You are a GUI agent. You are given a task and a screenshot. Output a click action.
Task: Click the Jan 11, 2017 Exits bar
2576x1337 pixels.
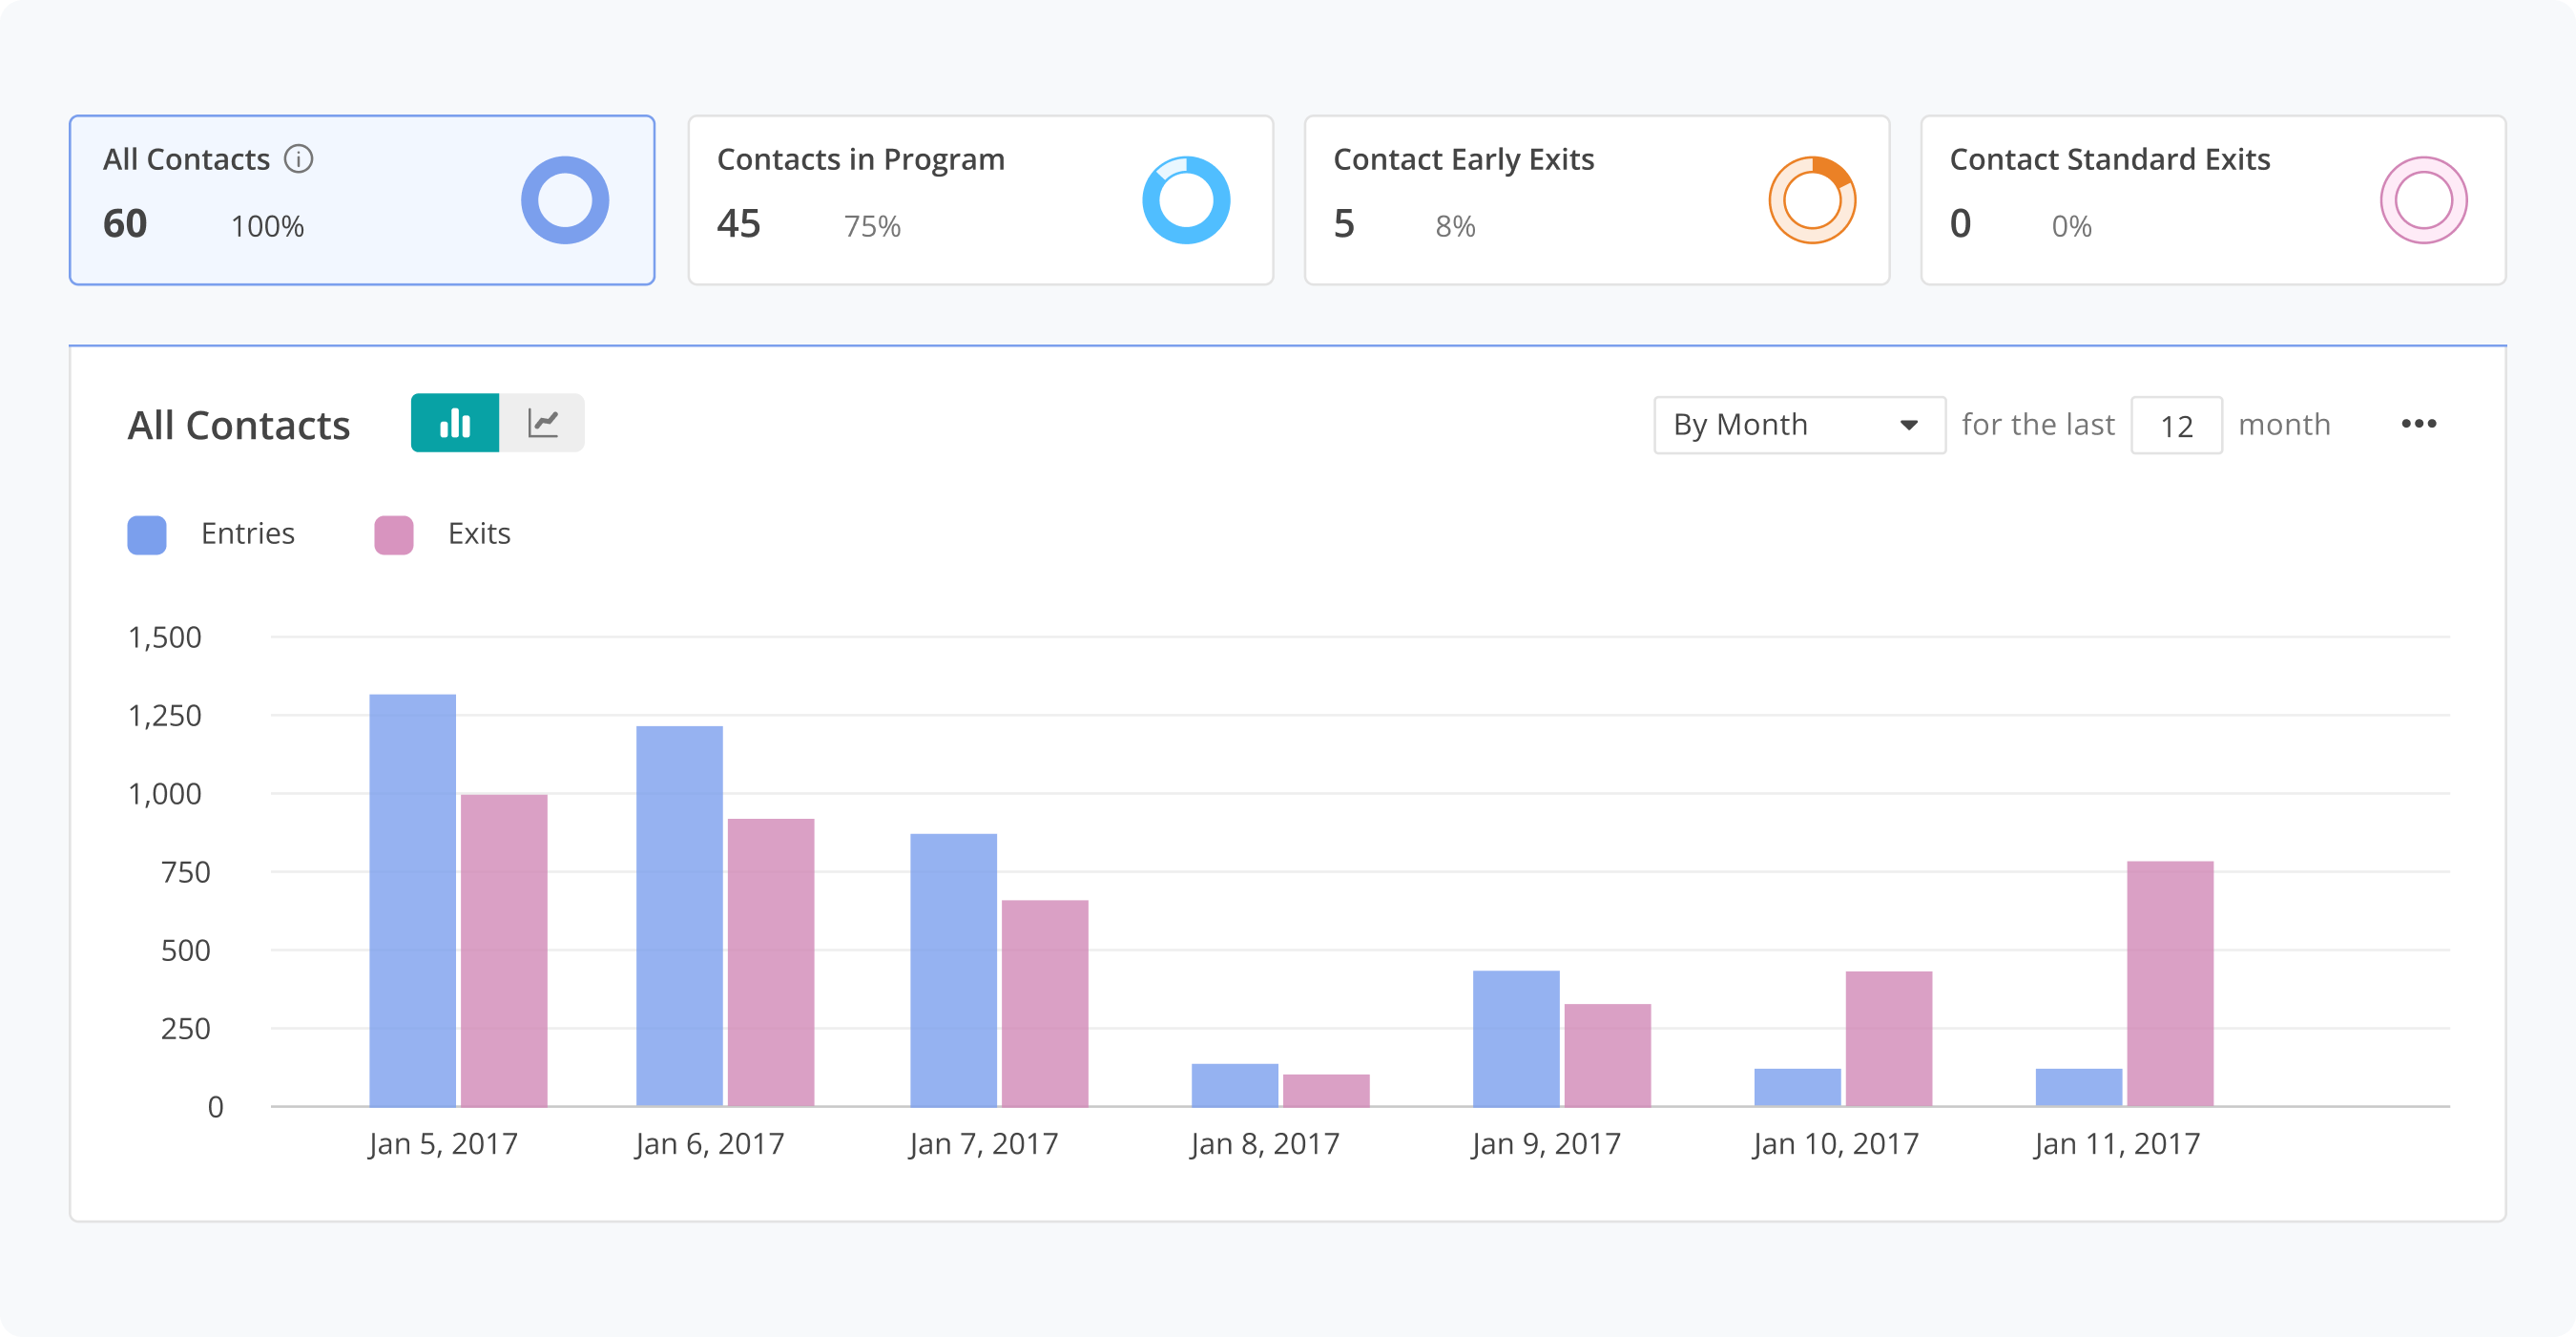(2170, 984)
